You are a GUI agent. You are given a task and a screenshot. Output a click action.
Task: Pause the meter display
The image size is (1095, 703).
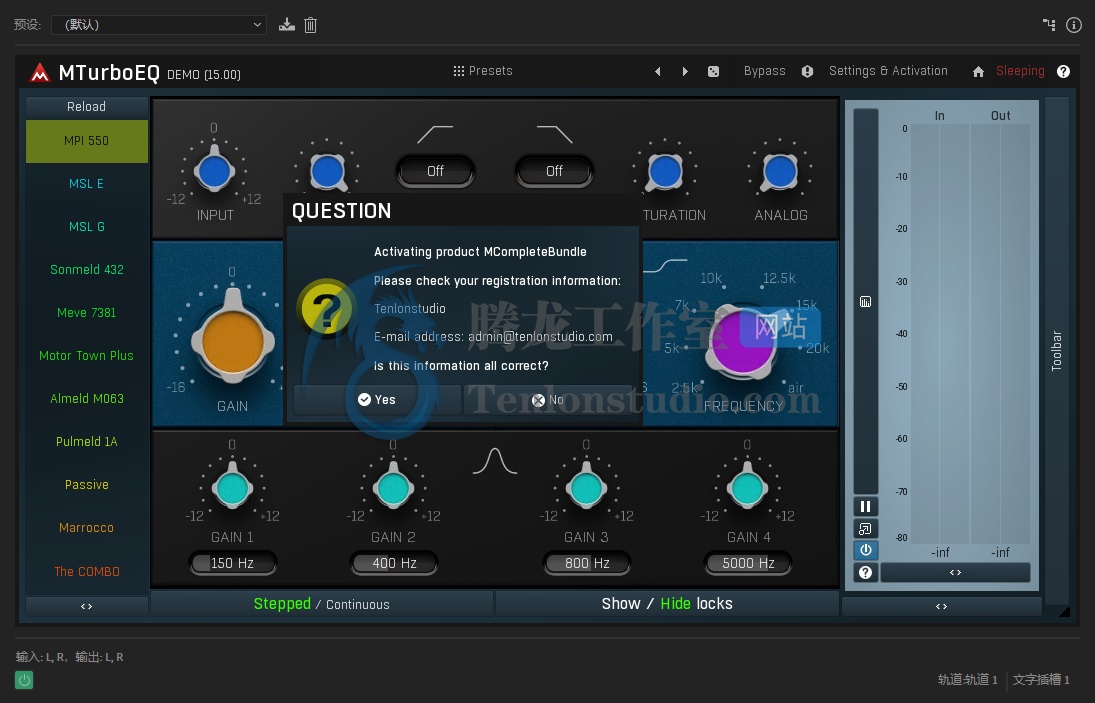pos(865,506)
